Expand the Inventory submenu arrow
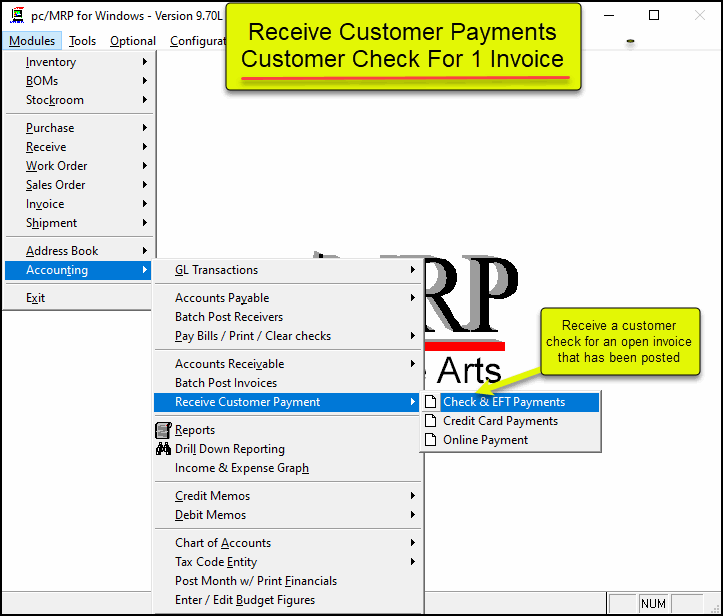 [145, 62]
